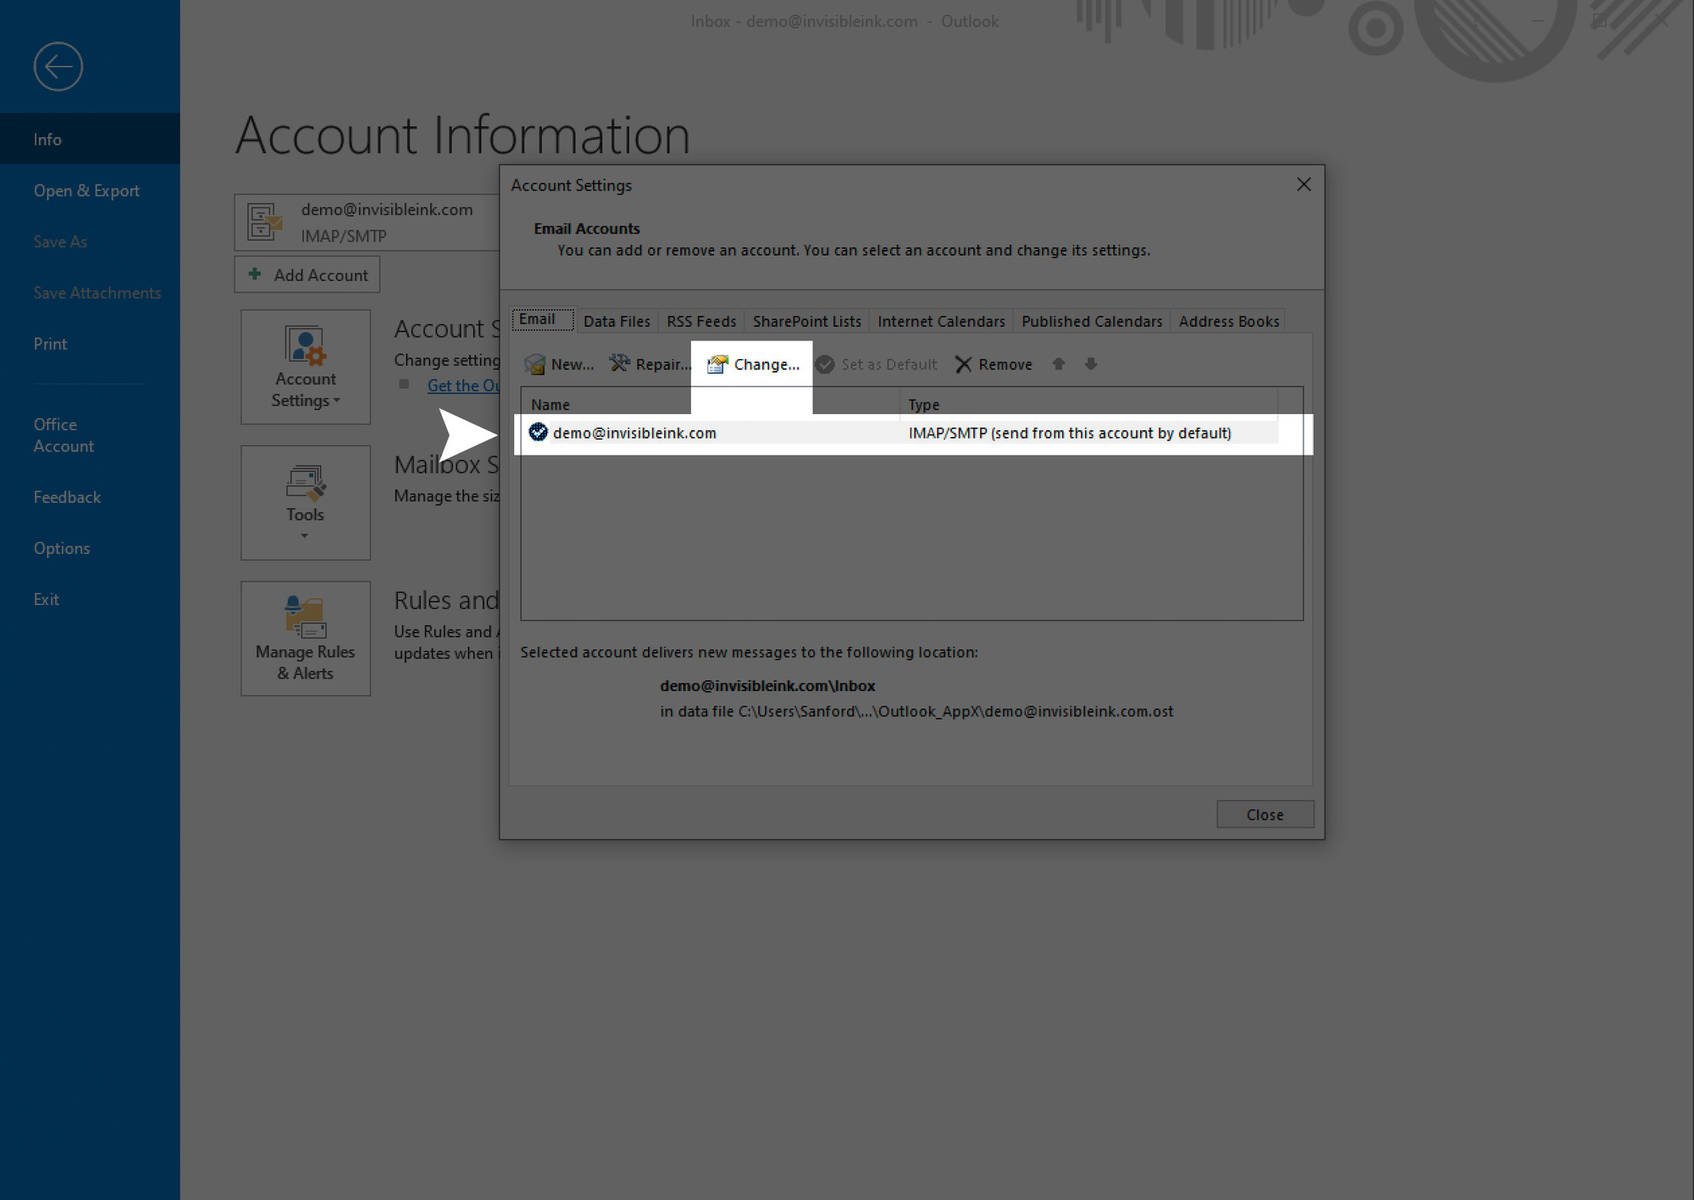
Task: Move account down with the down arrow
Action: [x=1091, y=364]
